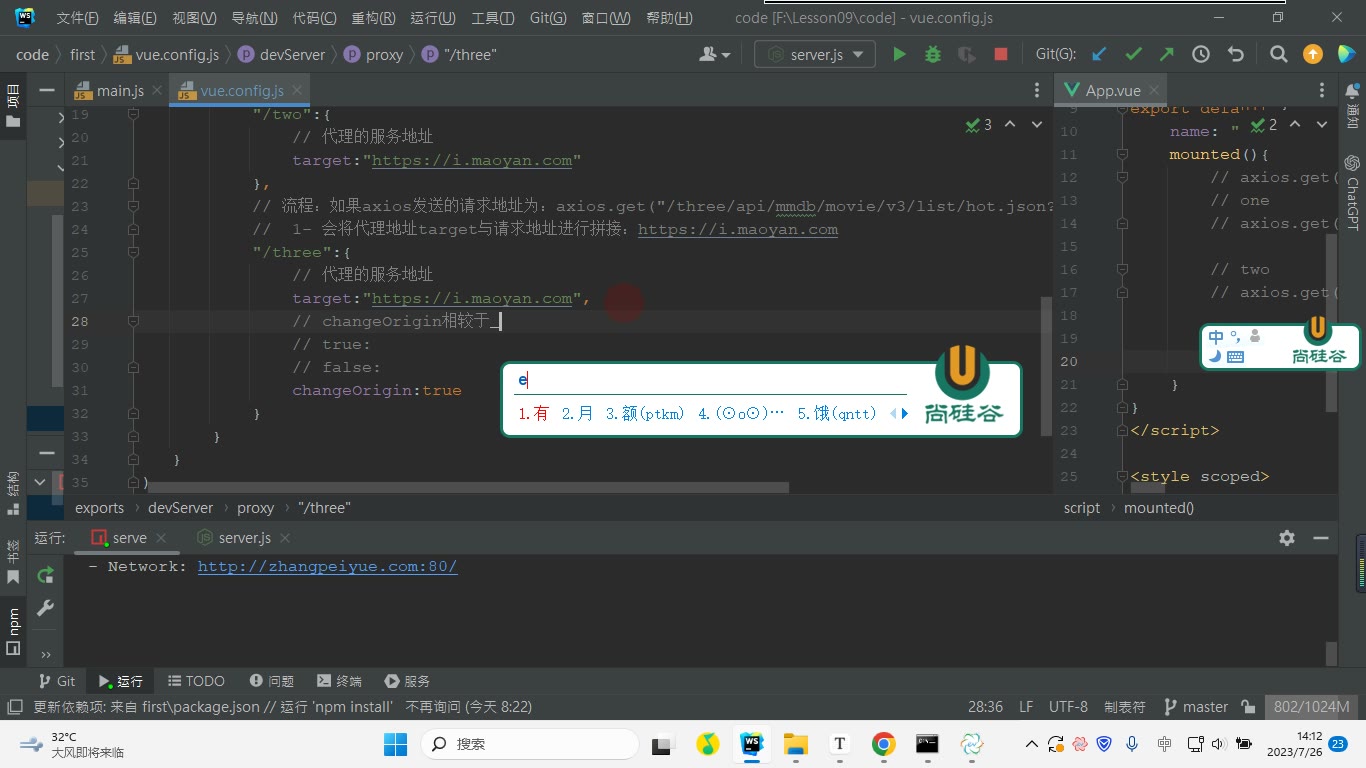Viewport: 1366px width, 768px height.
Task: Run the server.js configuration with the green play icon
Action: coord(899,55)
